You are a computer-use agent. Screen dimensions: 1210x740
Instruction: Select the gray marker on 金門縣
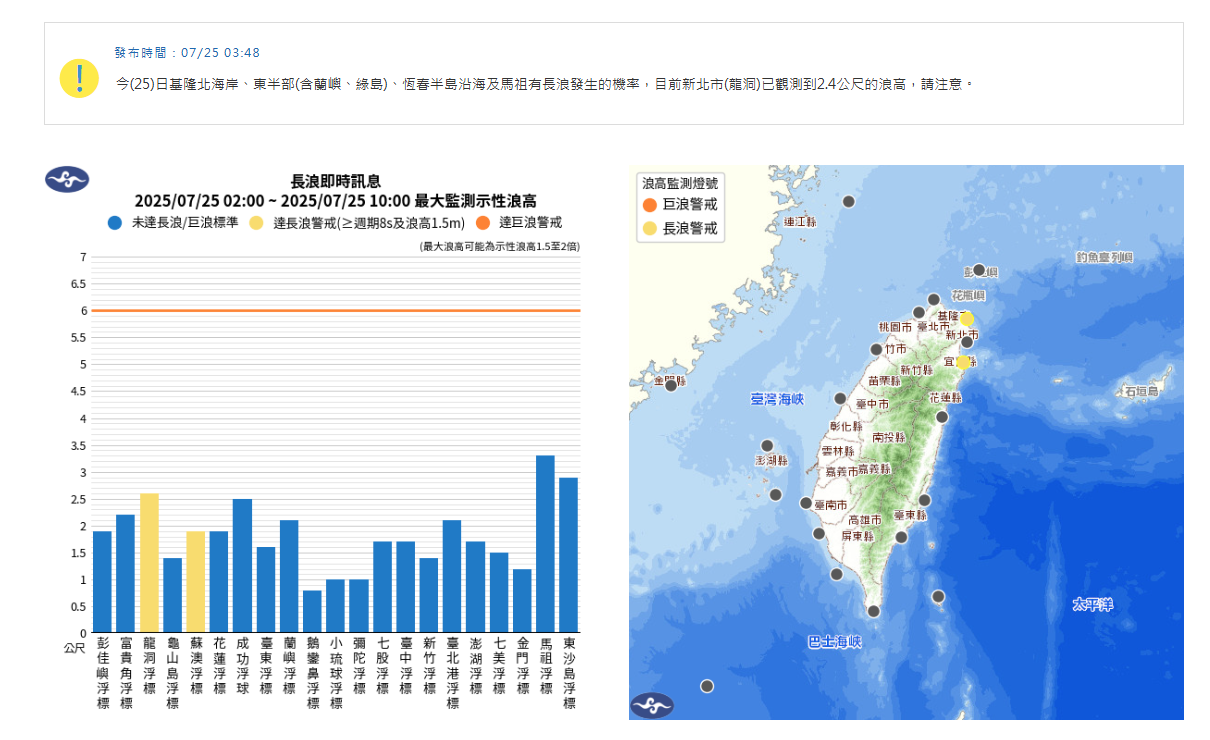pyautogui.click(x=671, y=385)
